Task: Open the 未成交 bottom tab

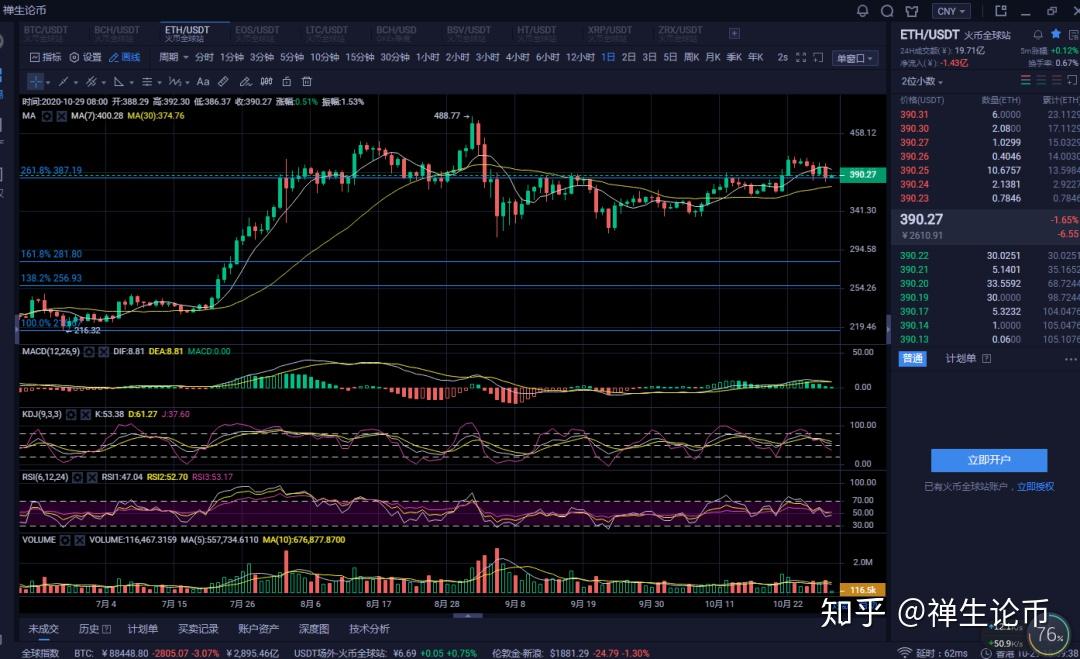Action: pos(43,629)
